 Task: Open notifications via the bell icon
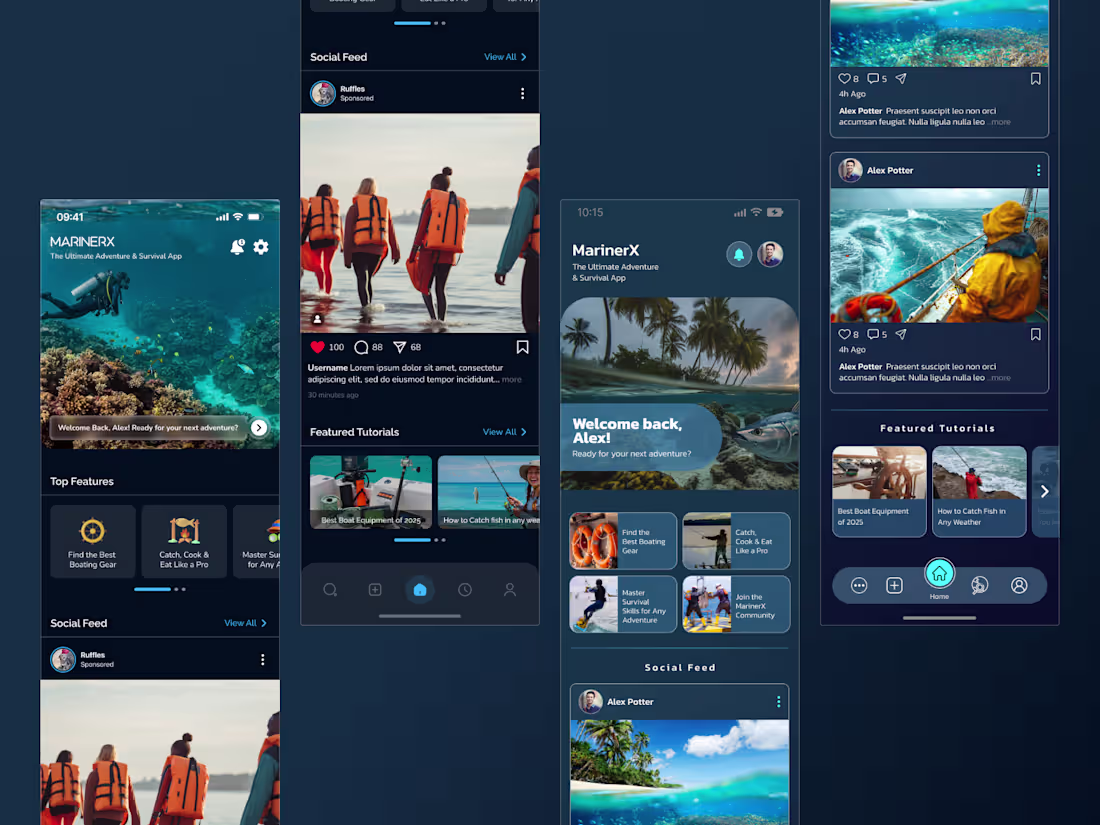[237, 247]
